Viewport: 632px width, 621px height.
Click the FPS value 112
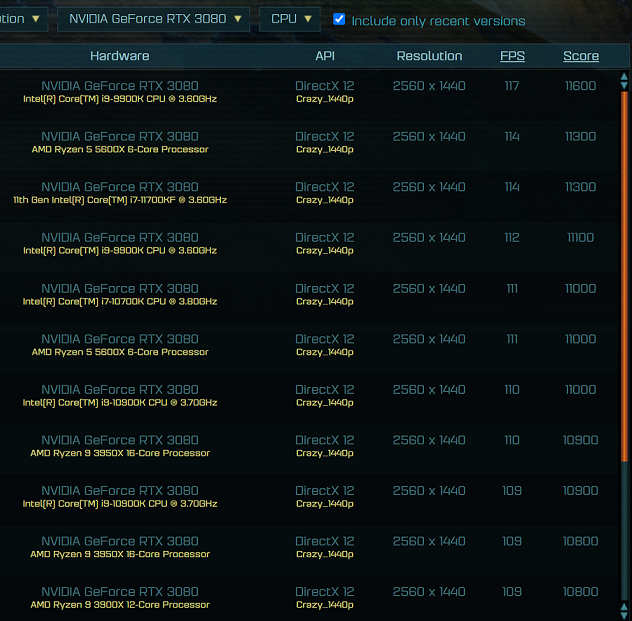pos(512,238)
